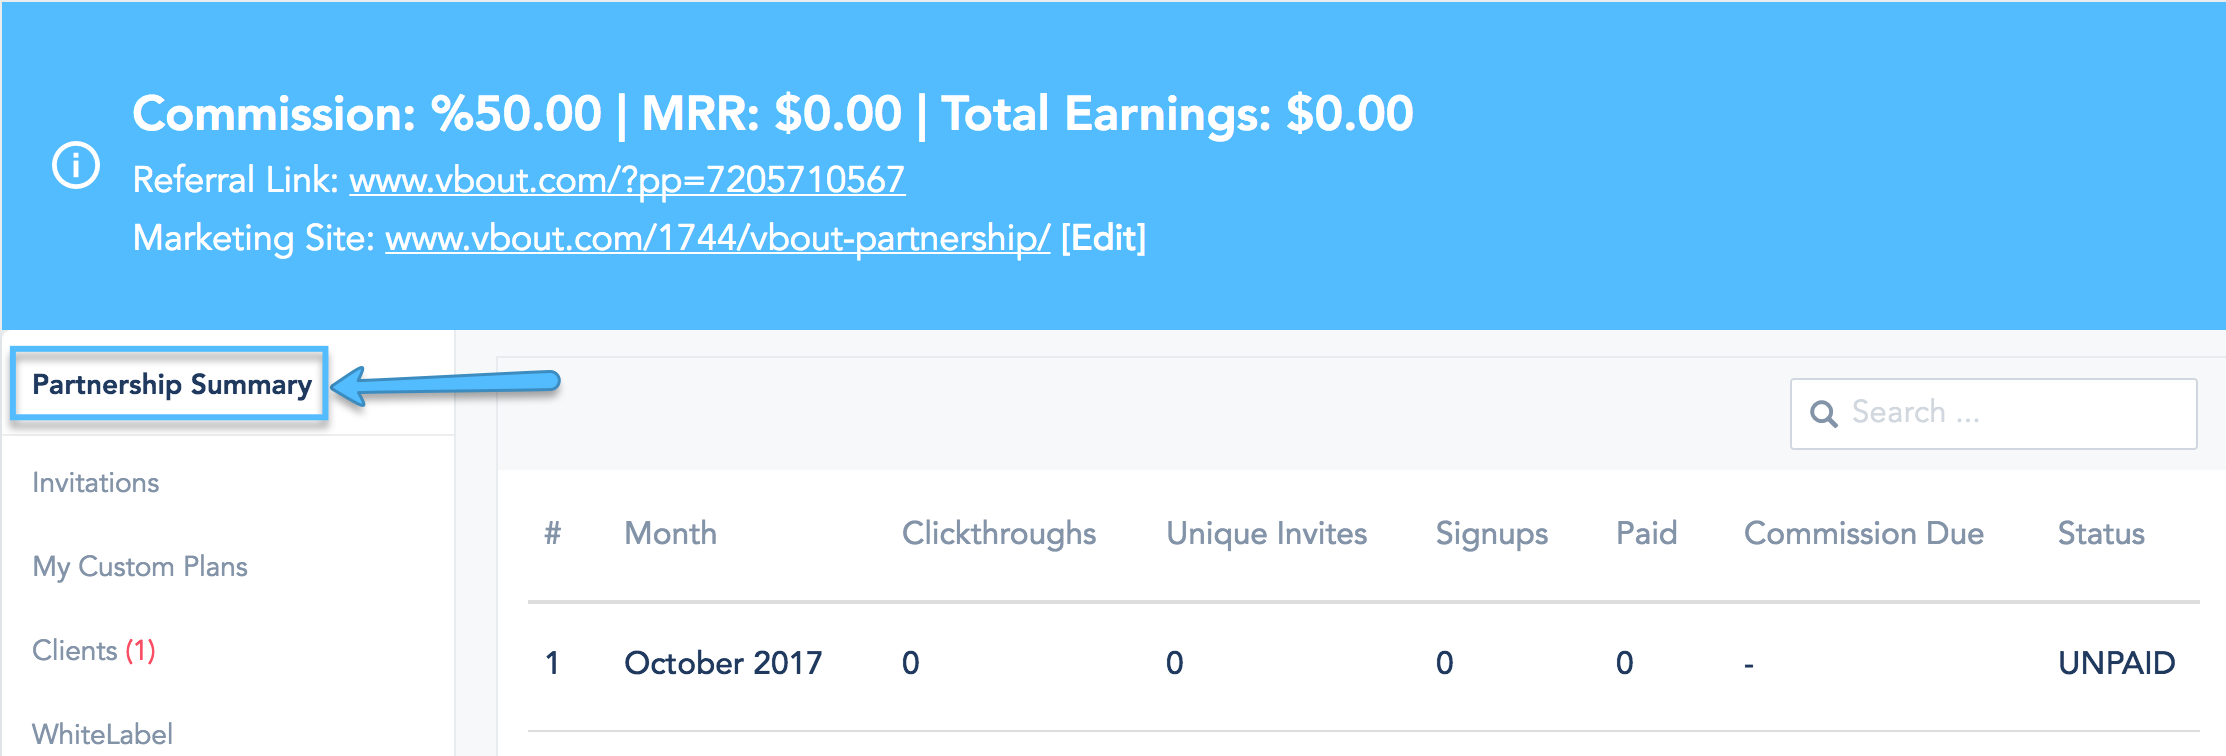Click the magnifying glass search icon
Screen dimensions: 2226x756
(1824, 414)
